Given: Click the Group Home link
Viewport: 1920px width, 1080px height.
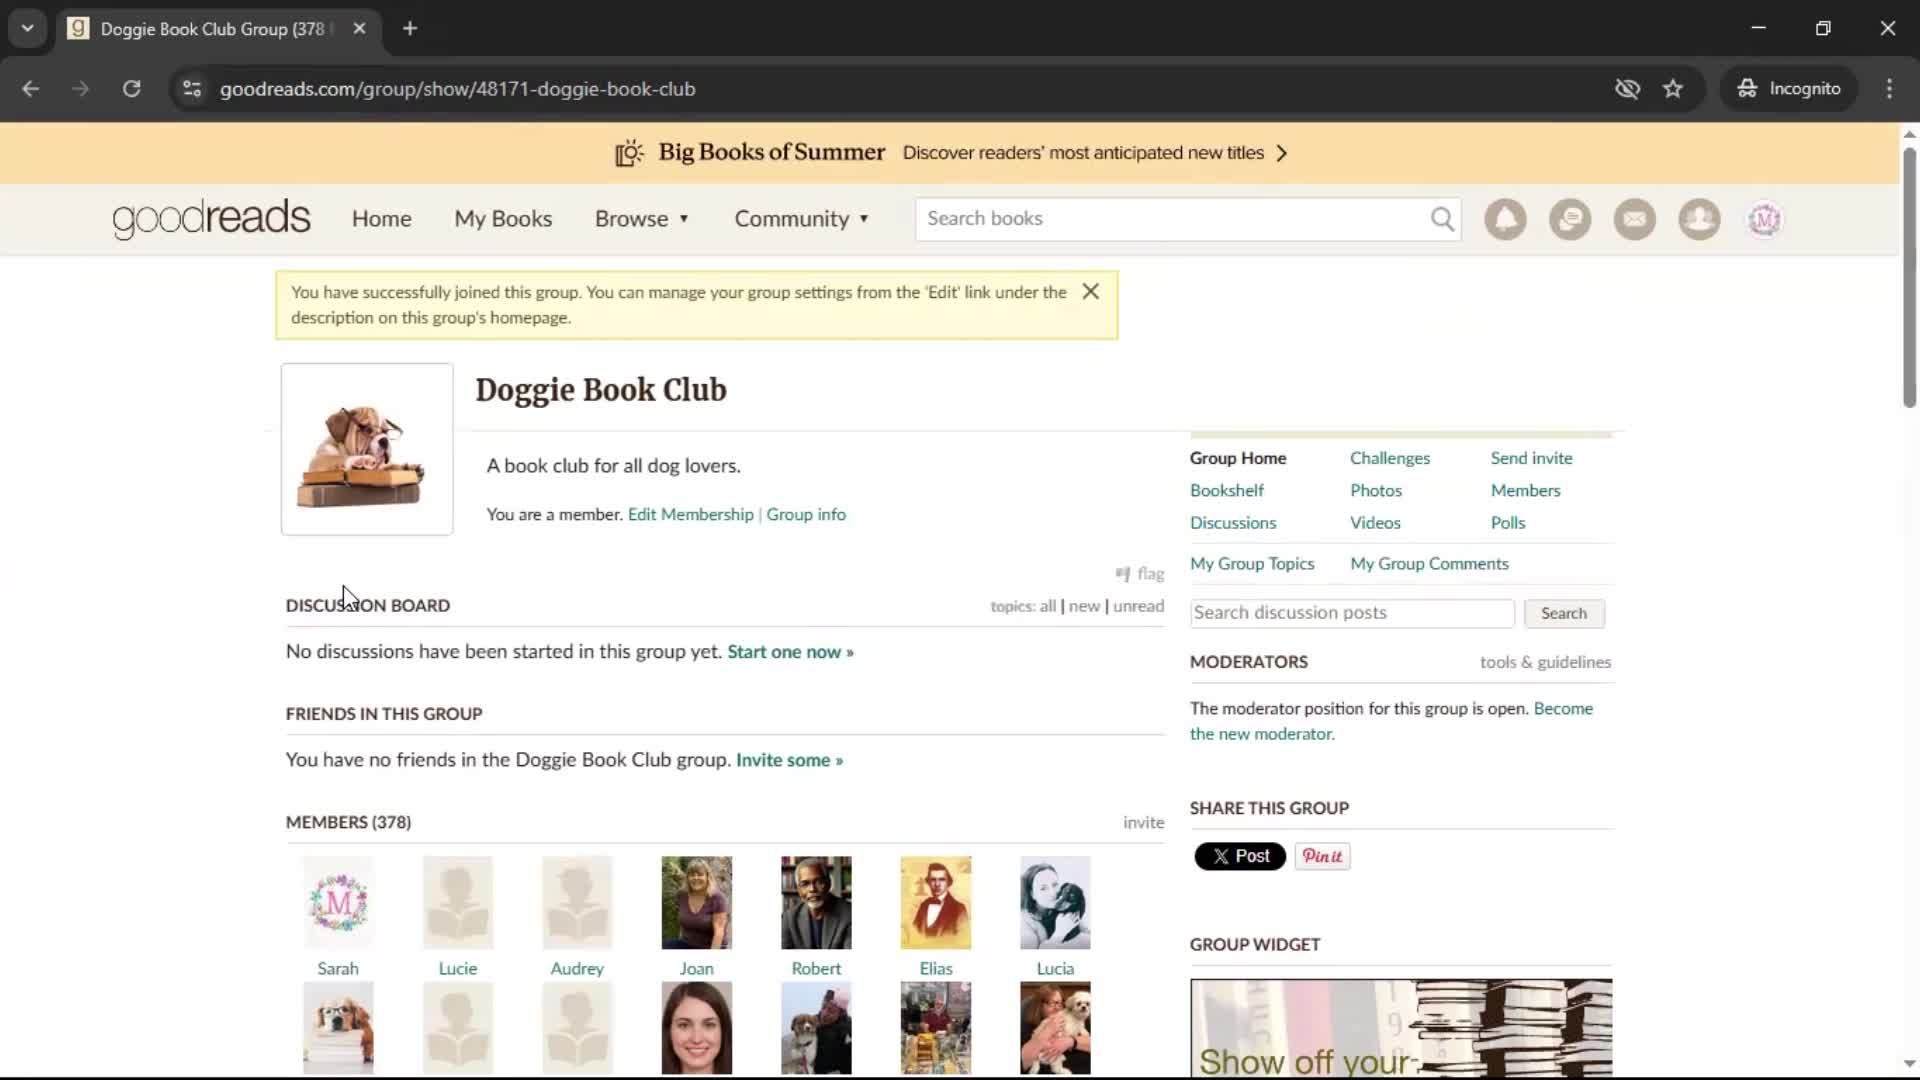Looking at the screenshot, I should point(1237,458).
